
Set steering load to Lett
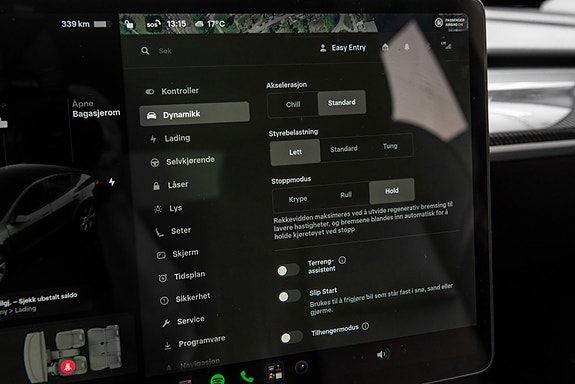pyautogui.click(x=295, y=152)
